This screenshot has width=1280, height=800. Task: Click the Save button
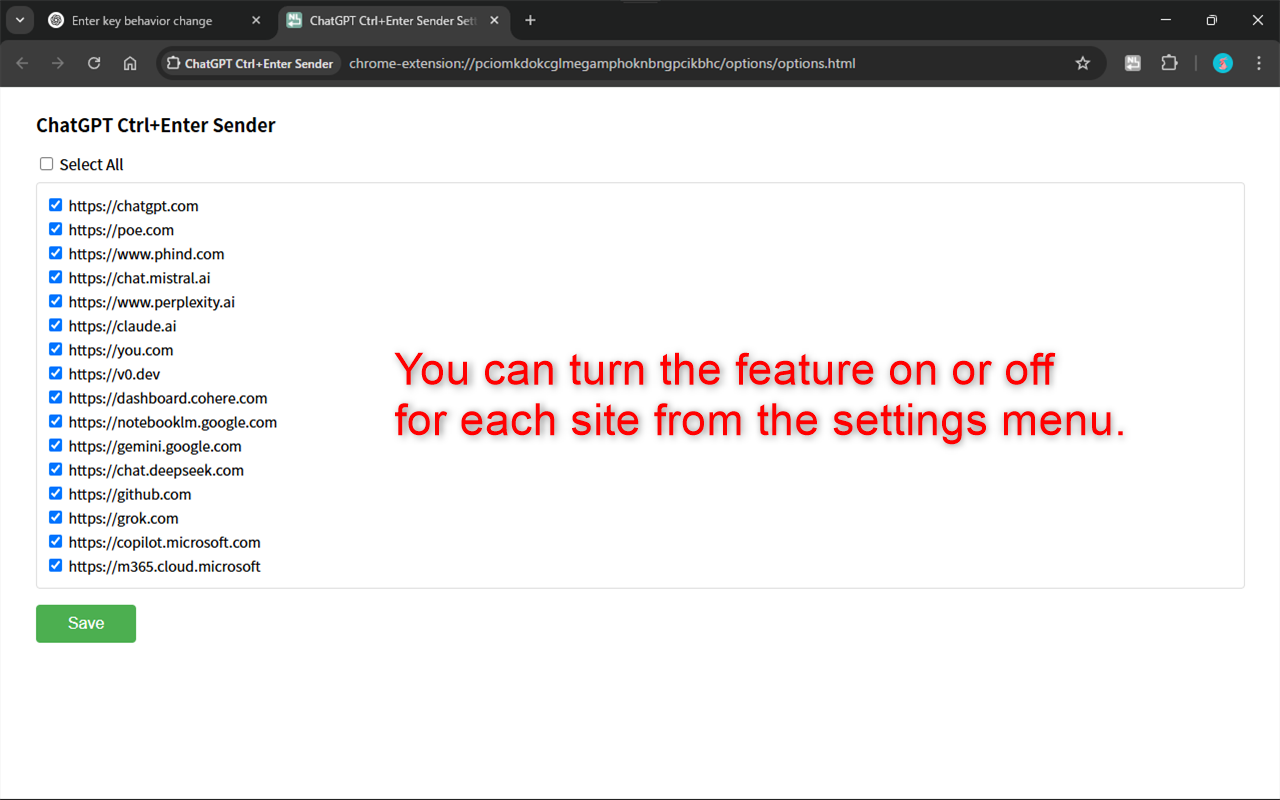coord(85,623)
